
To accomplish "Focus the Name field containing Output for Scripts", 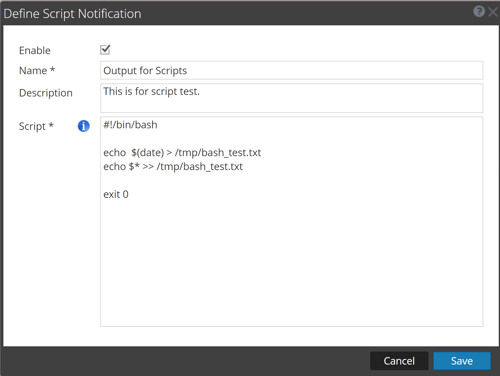I will pyautogui.click(x=291, y=70).
